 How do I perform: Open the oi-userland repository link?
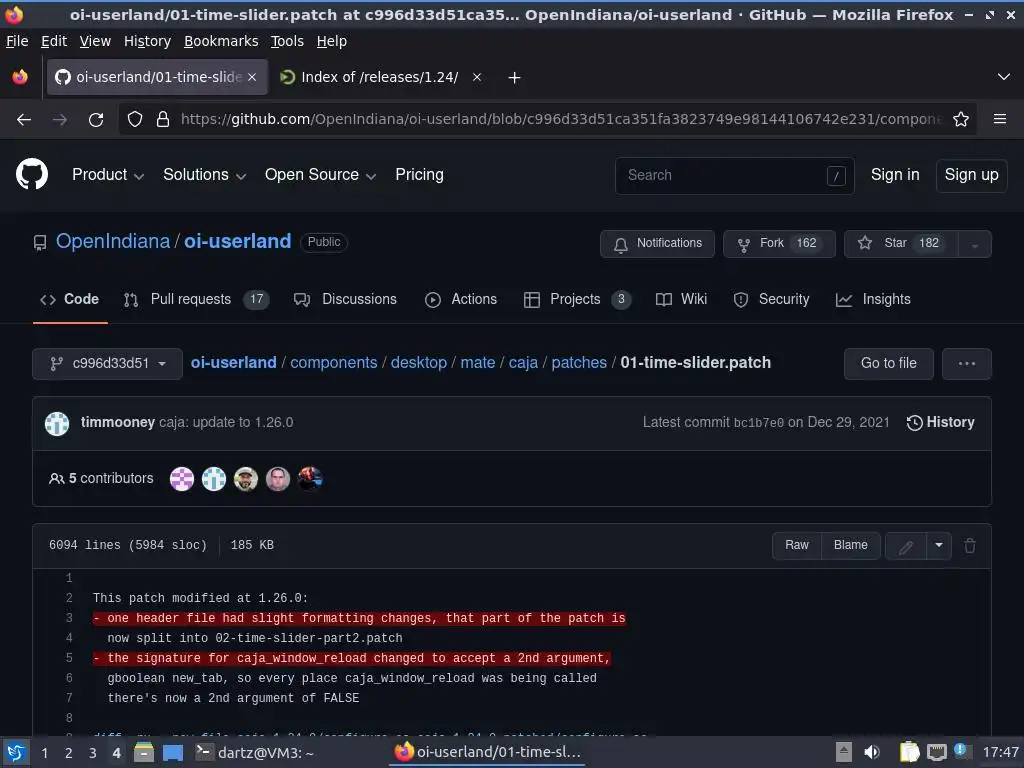point(238,242)
